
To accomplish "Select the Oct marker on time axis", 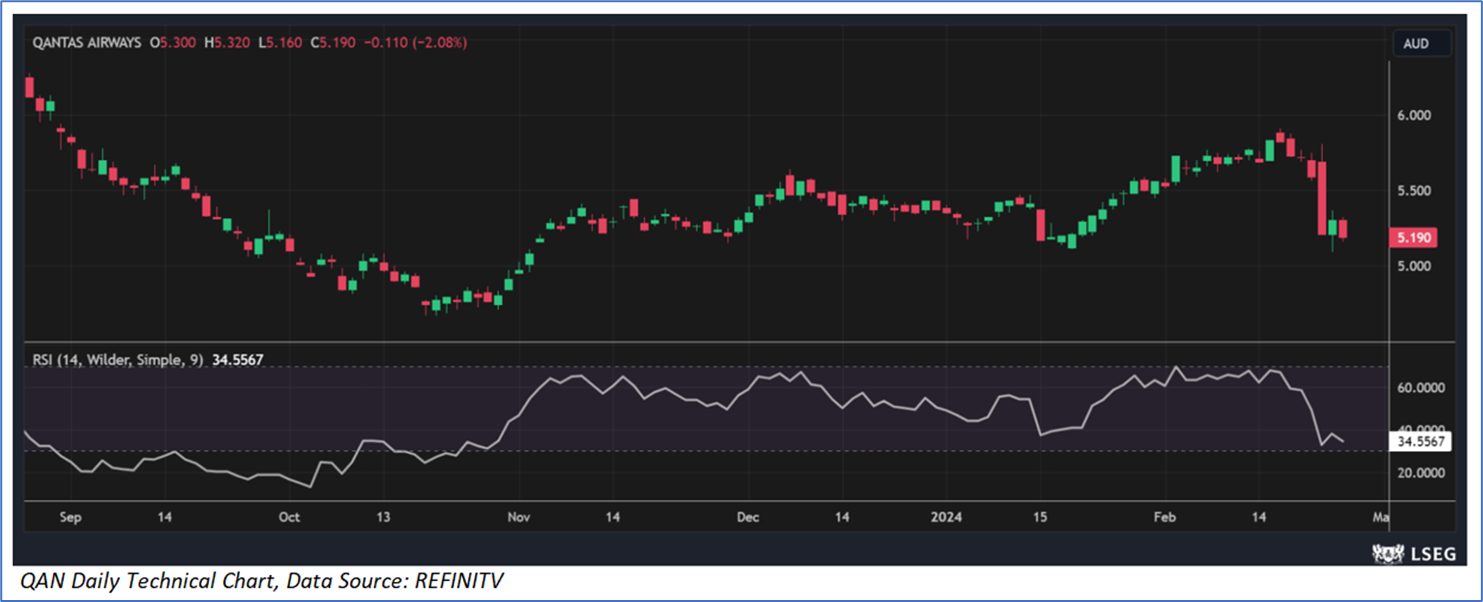I will tap(289, 517).
